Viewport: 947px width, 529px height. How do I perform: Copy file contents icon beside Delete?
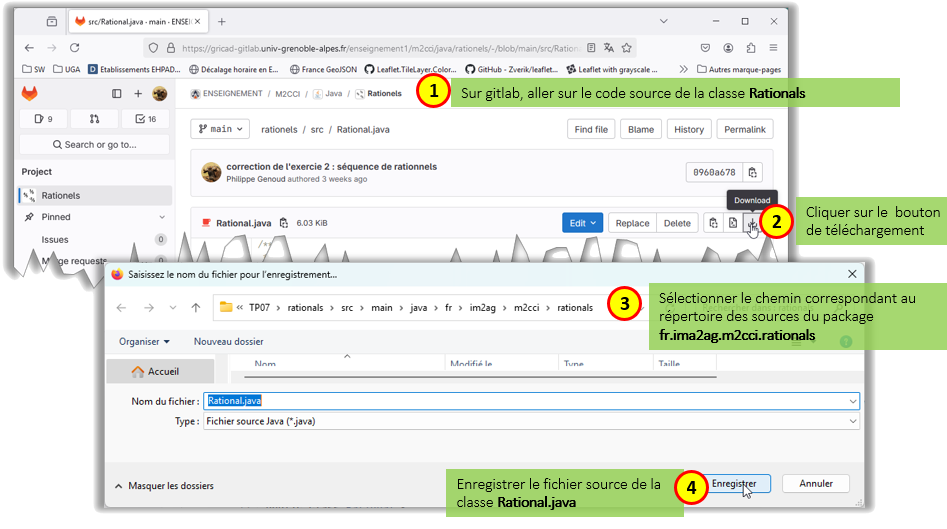pyautogui.click(x=713, y=223)
